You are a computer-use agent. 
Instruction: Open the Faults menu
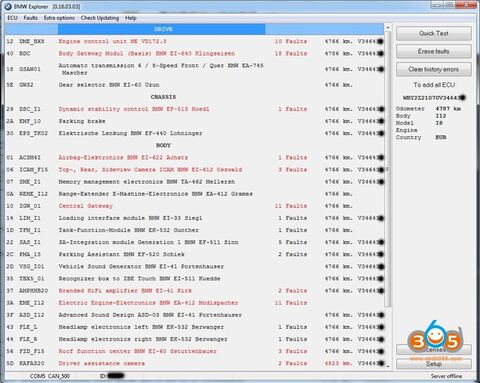pyautogui.click(x=30, y=18)
